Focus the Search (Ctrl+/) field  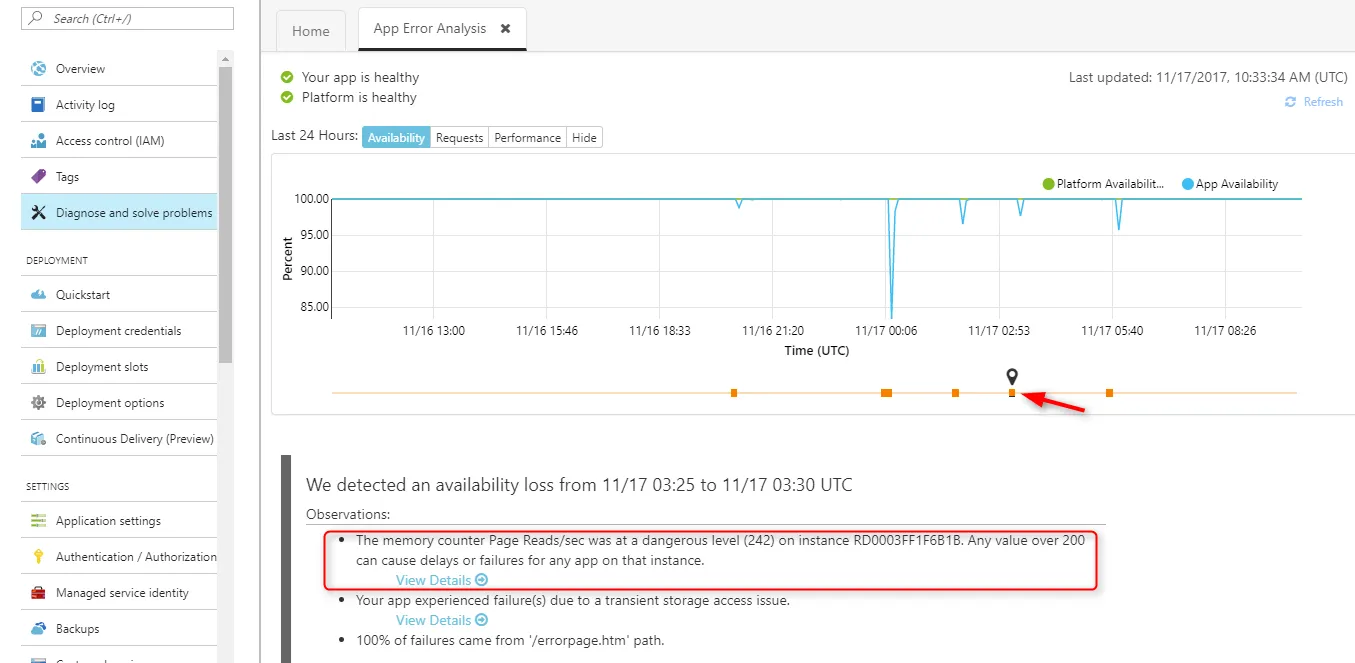[127, 18]
